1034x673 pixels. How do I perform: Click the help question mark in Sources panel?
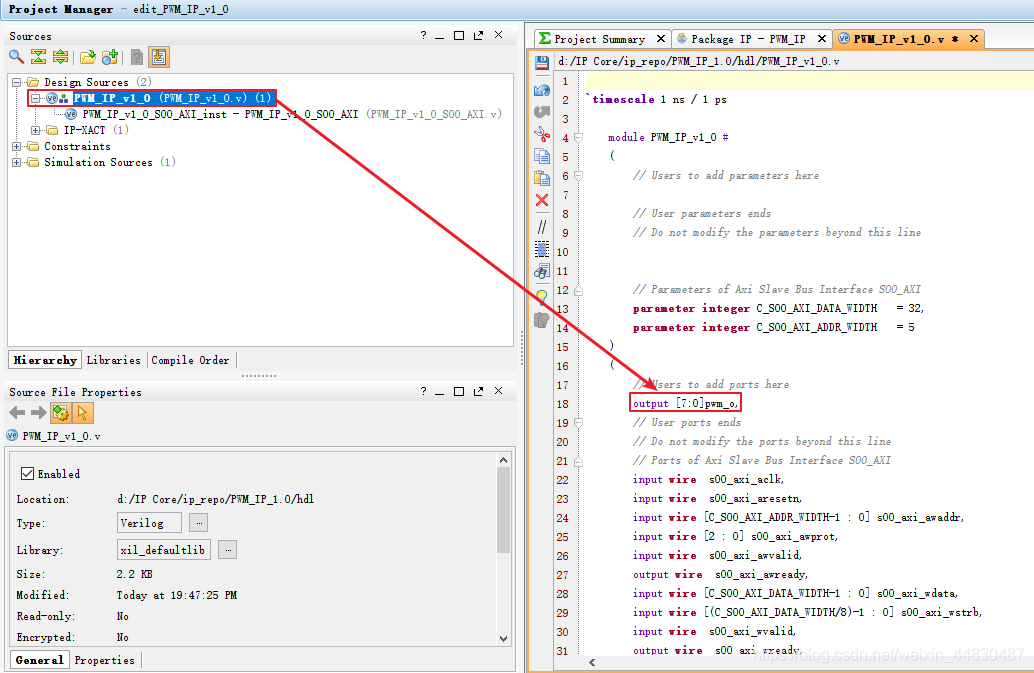click(423, 36)
